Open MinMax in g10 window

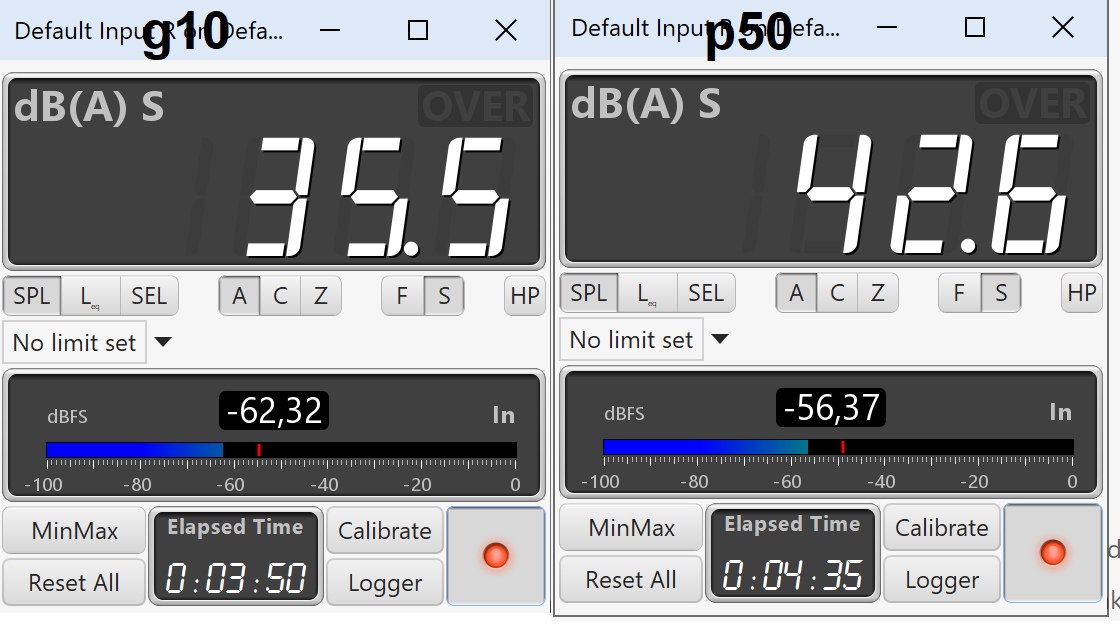[x=74, y=530]
